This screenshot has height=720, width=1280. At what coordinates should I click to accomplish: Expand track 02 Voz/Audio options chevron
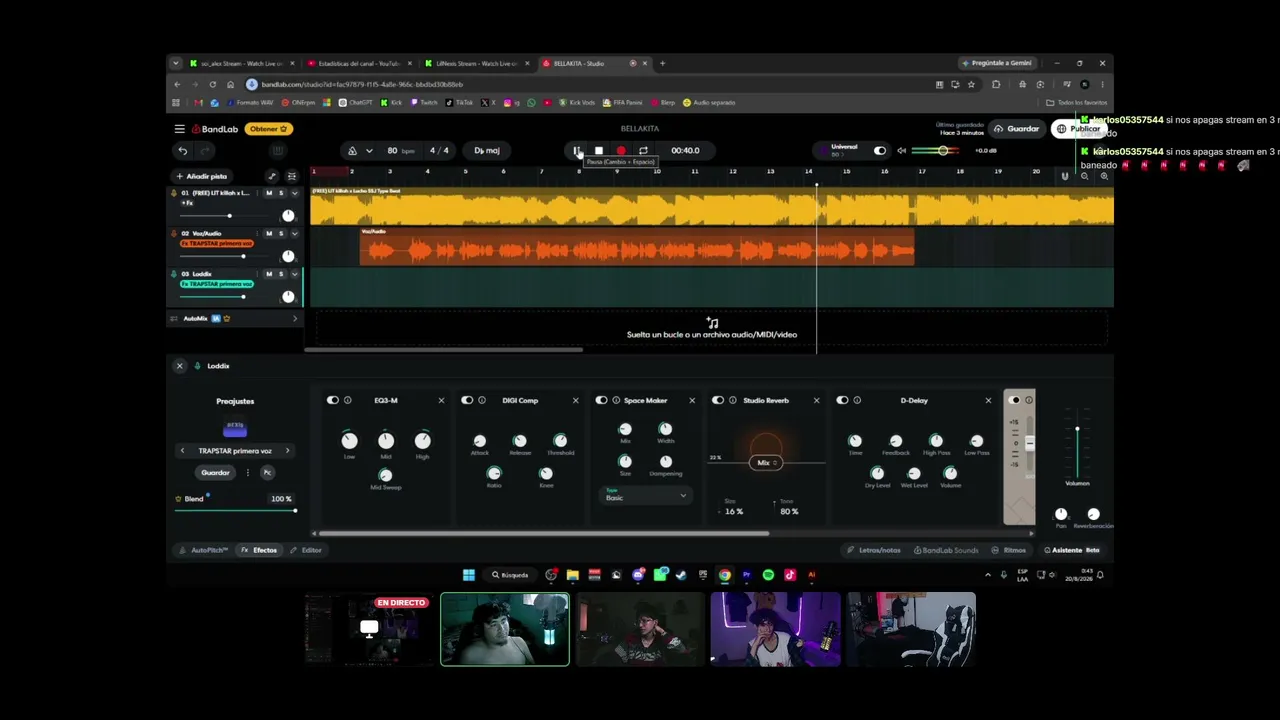click(x=294, y=233)
